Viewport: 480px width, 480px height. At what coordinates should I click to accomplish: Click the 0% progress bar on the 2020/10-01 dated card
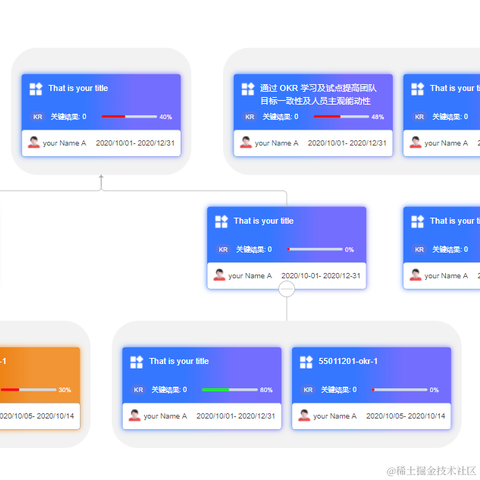coord(315,249)
